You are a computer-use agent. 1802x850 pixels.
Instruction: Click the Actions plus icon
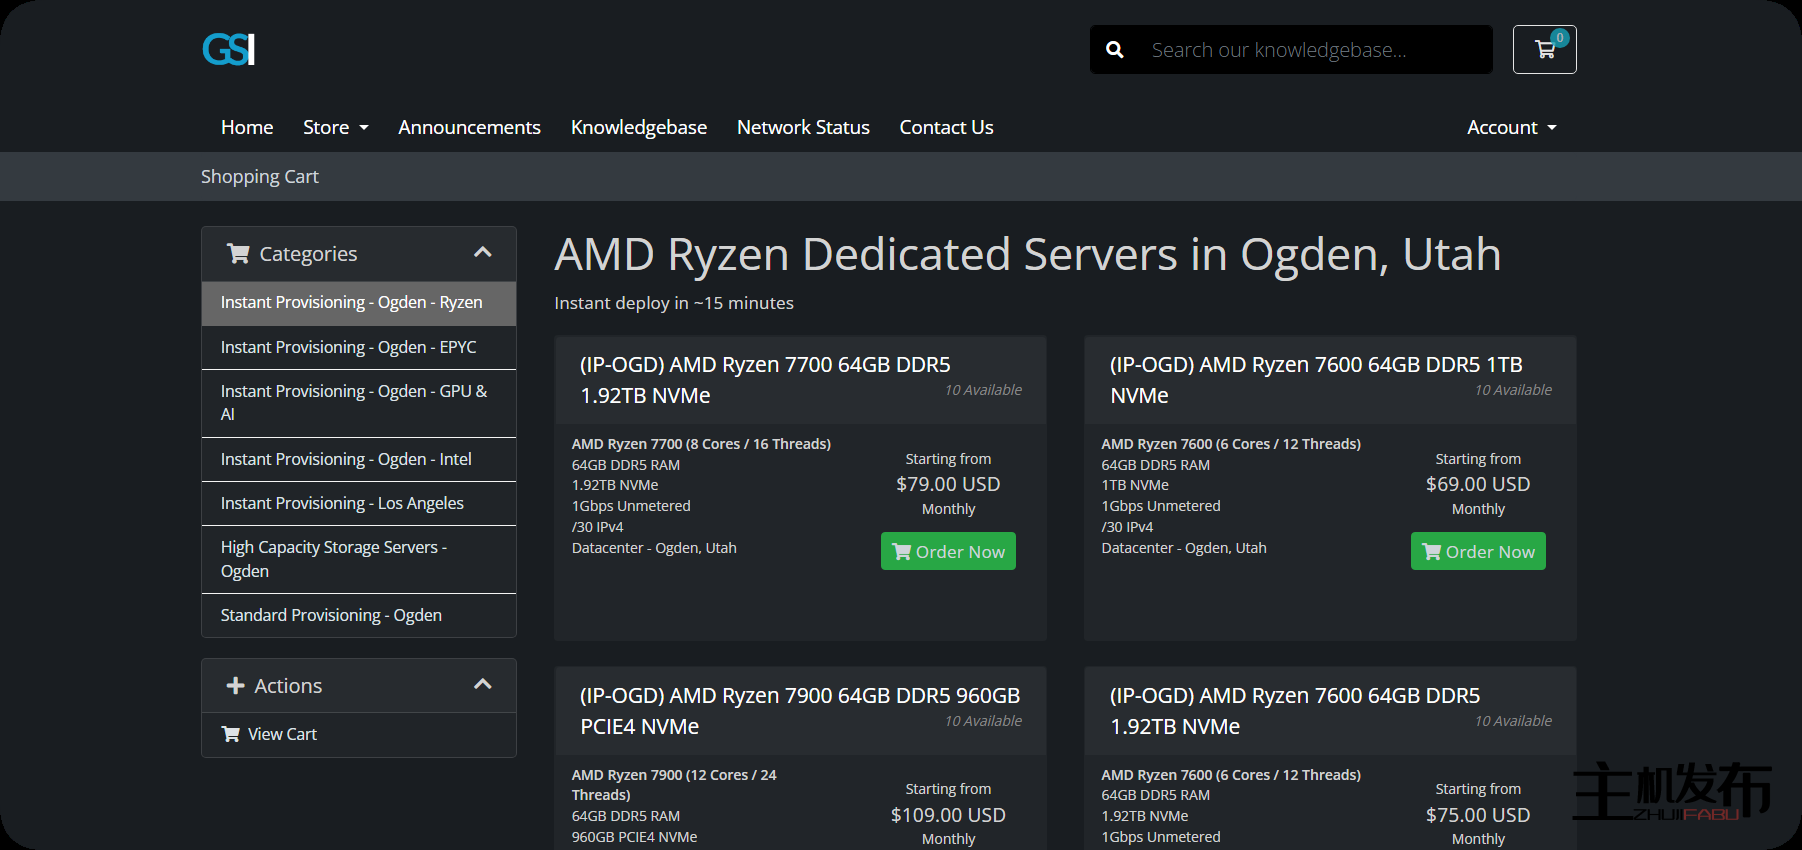[236, 686]
